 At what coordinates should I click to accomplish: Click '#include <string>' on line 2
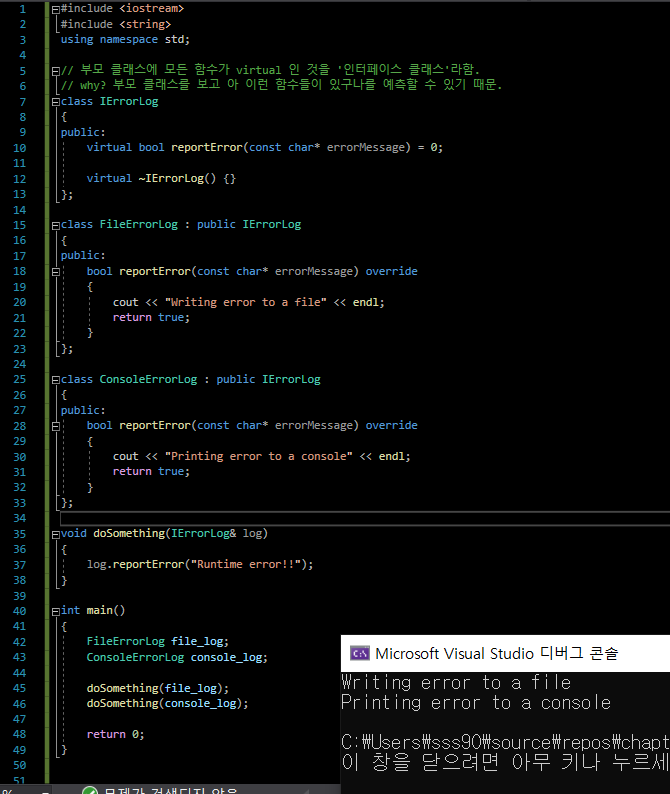tap(116, 24)
